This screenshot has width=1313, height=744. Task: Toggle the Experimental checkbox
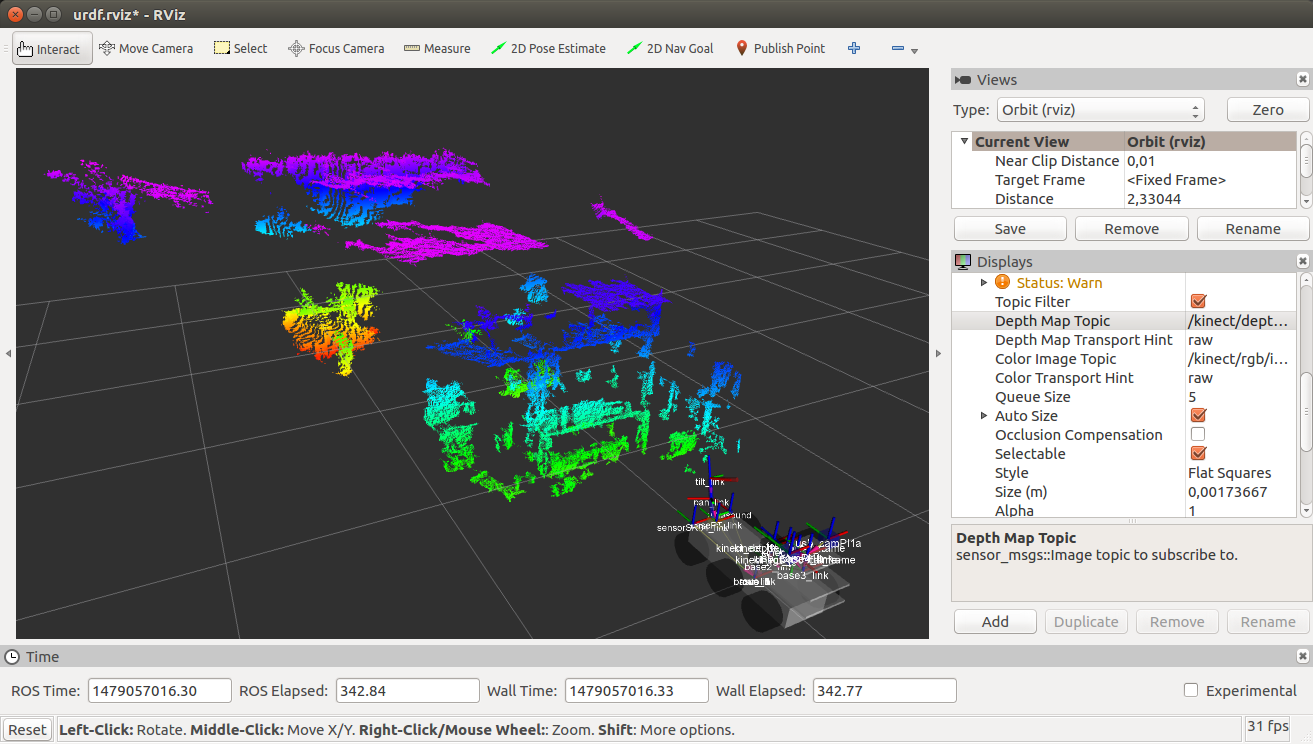pyautogui.click(x=1191, y=690)
